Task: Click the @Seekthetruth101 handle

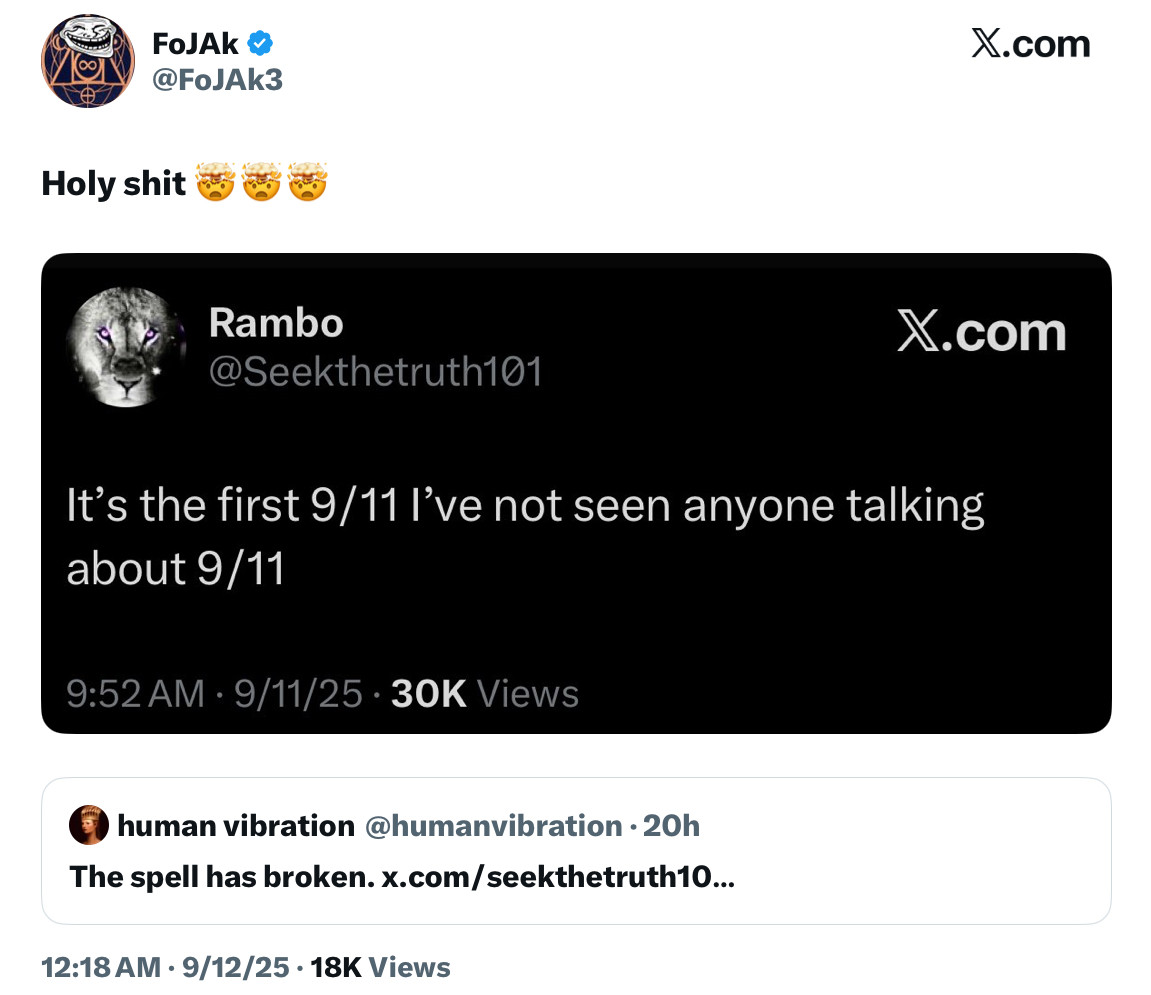Action: (375, 372)
